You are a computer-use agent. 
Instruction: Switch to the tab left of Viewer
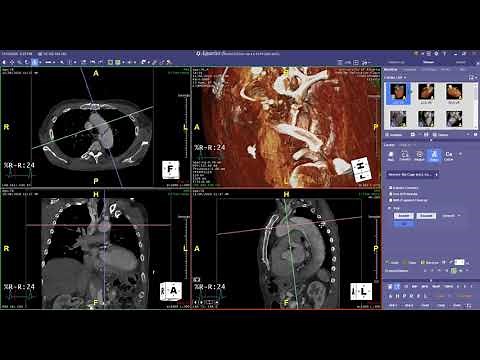(396, 62)
